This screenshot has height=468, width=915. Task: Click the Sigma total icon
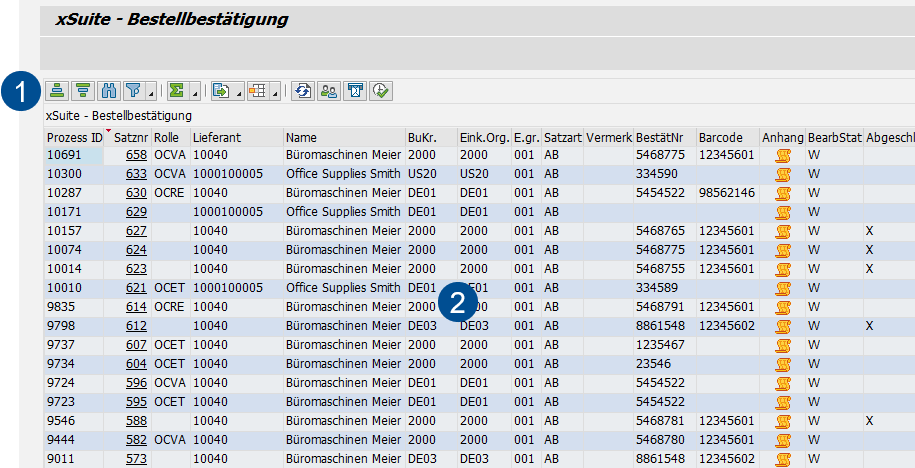click(177, 91)
